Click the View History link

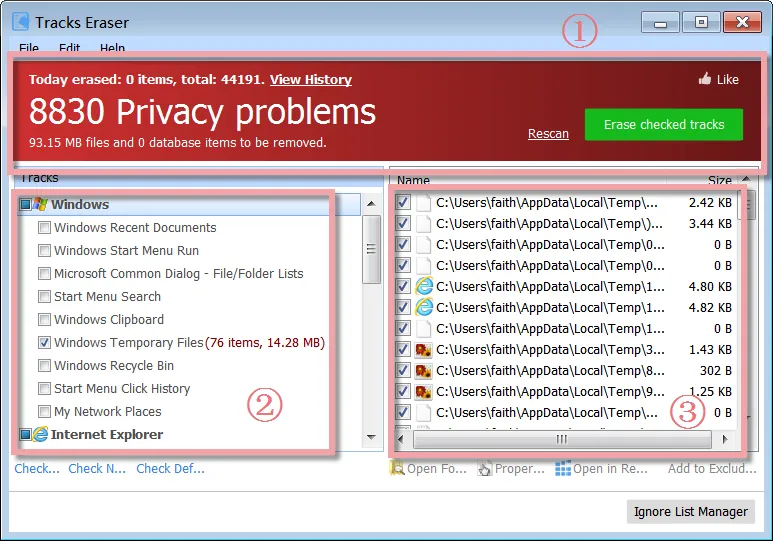[x=311, y=79]
